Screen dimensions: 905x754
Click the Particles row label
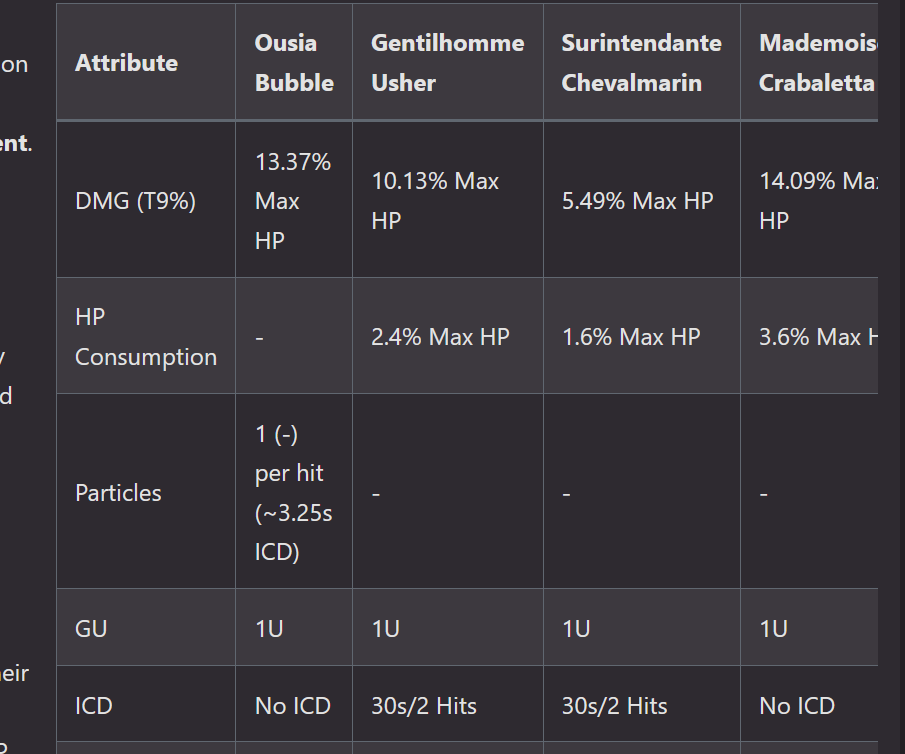118,493
